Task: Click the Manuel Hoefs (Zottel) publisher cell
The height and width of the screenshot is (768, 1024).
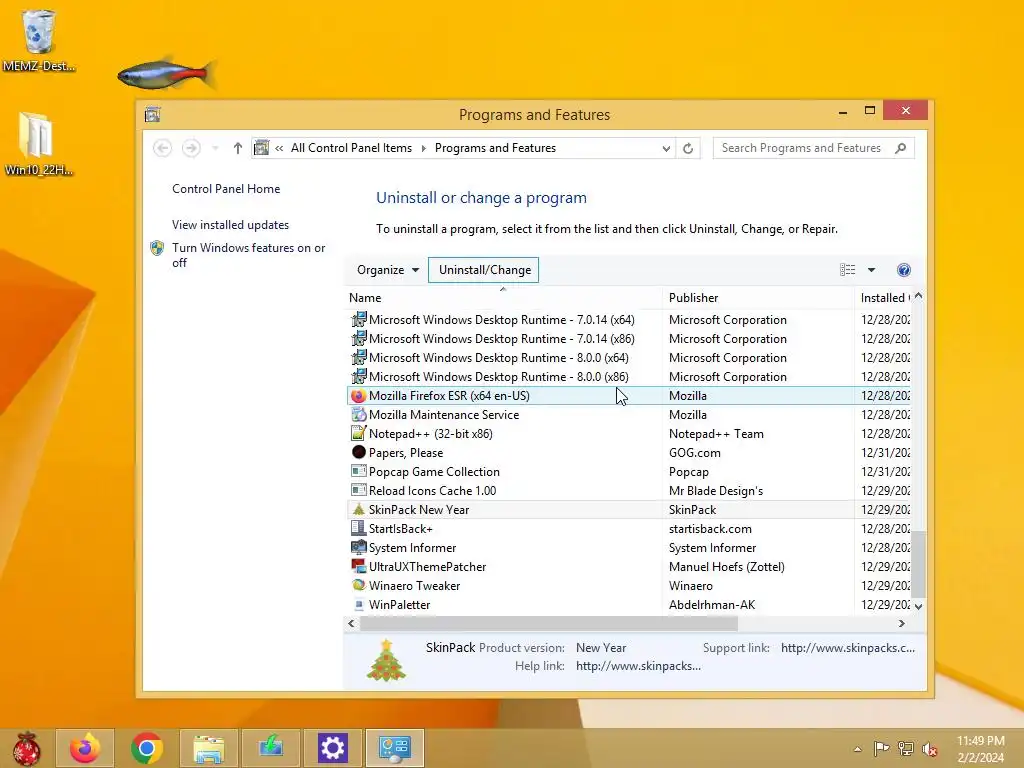Action: (x=726, y=566)
